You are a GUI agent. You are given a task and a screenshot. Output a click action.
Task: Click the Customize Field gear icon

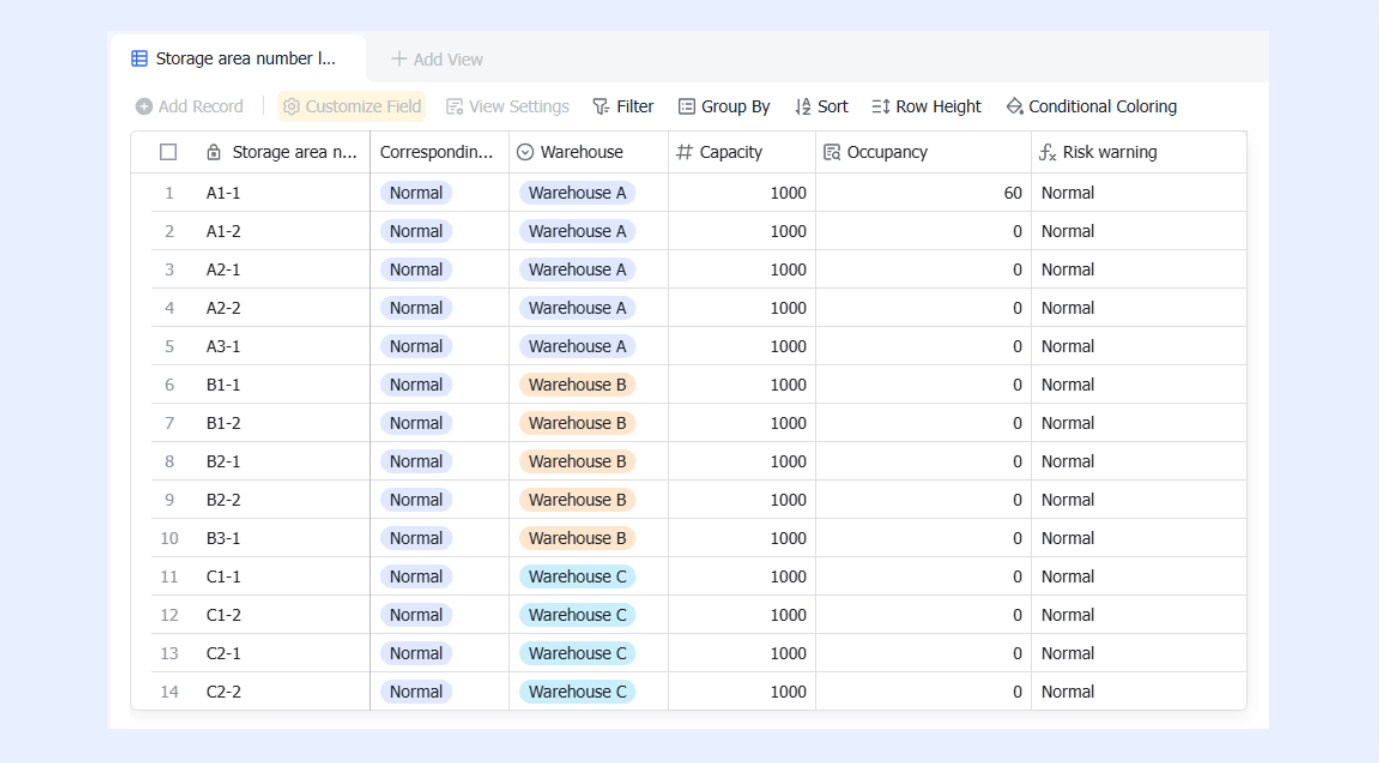coord(291,106)
